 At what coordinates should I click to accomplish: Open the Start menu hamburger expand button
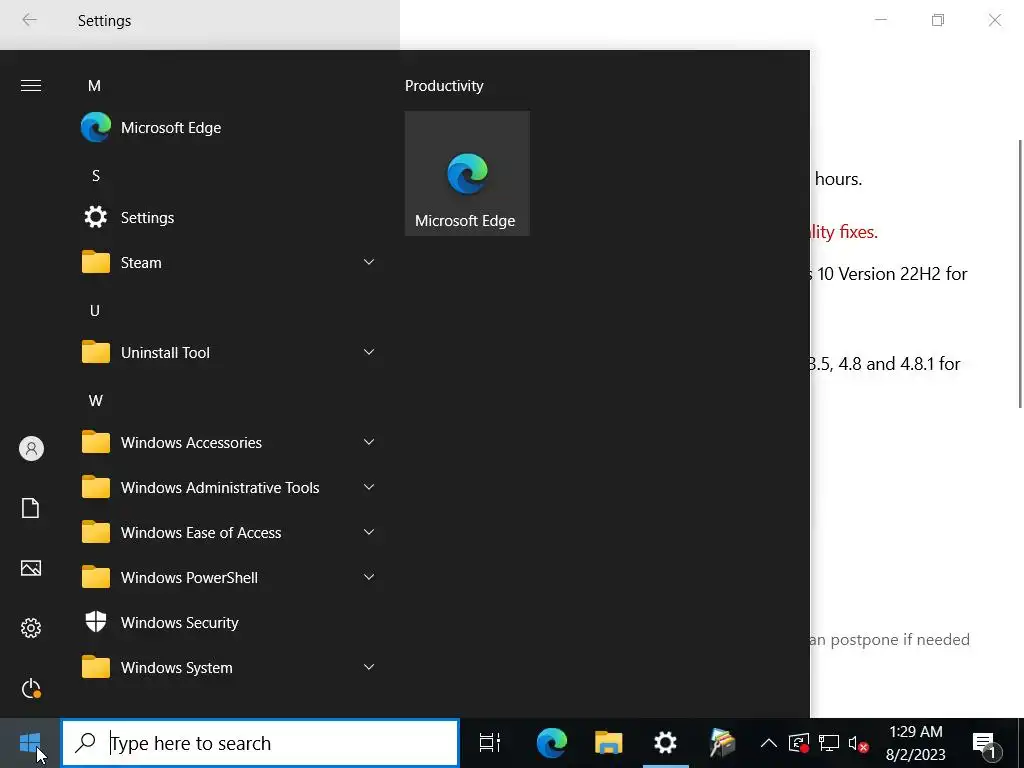(31, 86)
